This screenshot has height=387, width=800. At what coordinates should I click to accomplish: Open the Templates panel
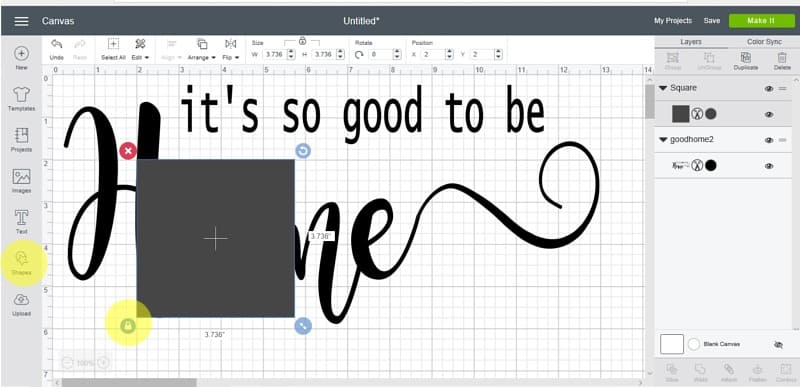[21, 98]
